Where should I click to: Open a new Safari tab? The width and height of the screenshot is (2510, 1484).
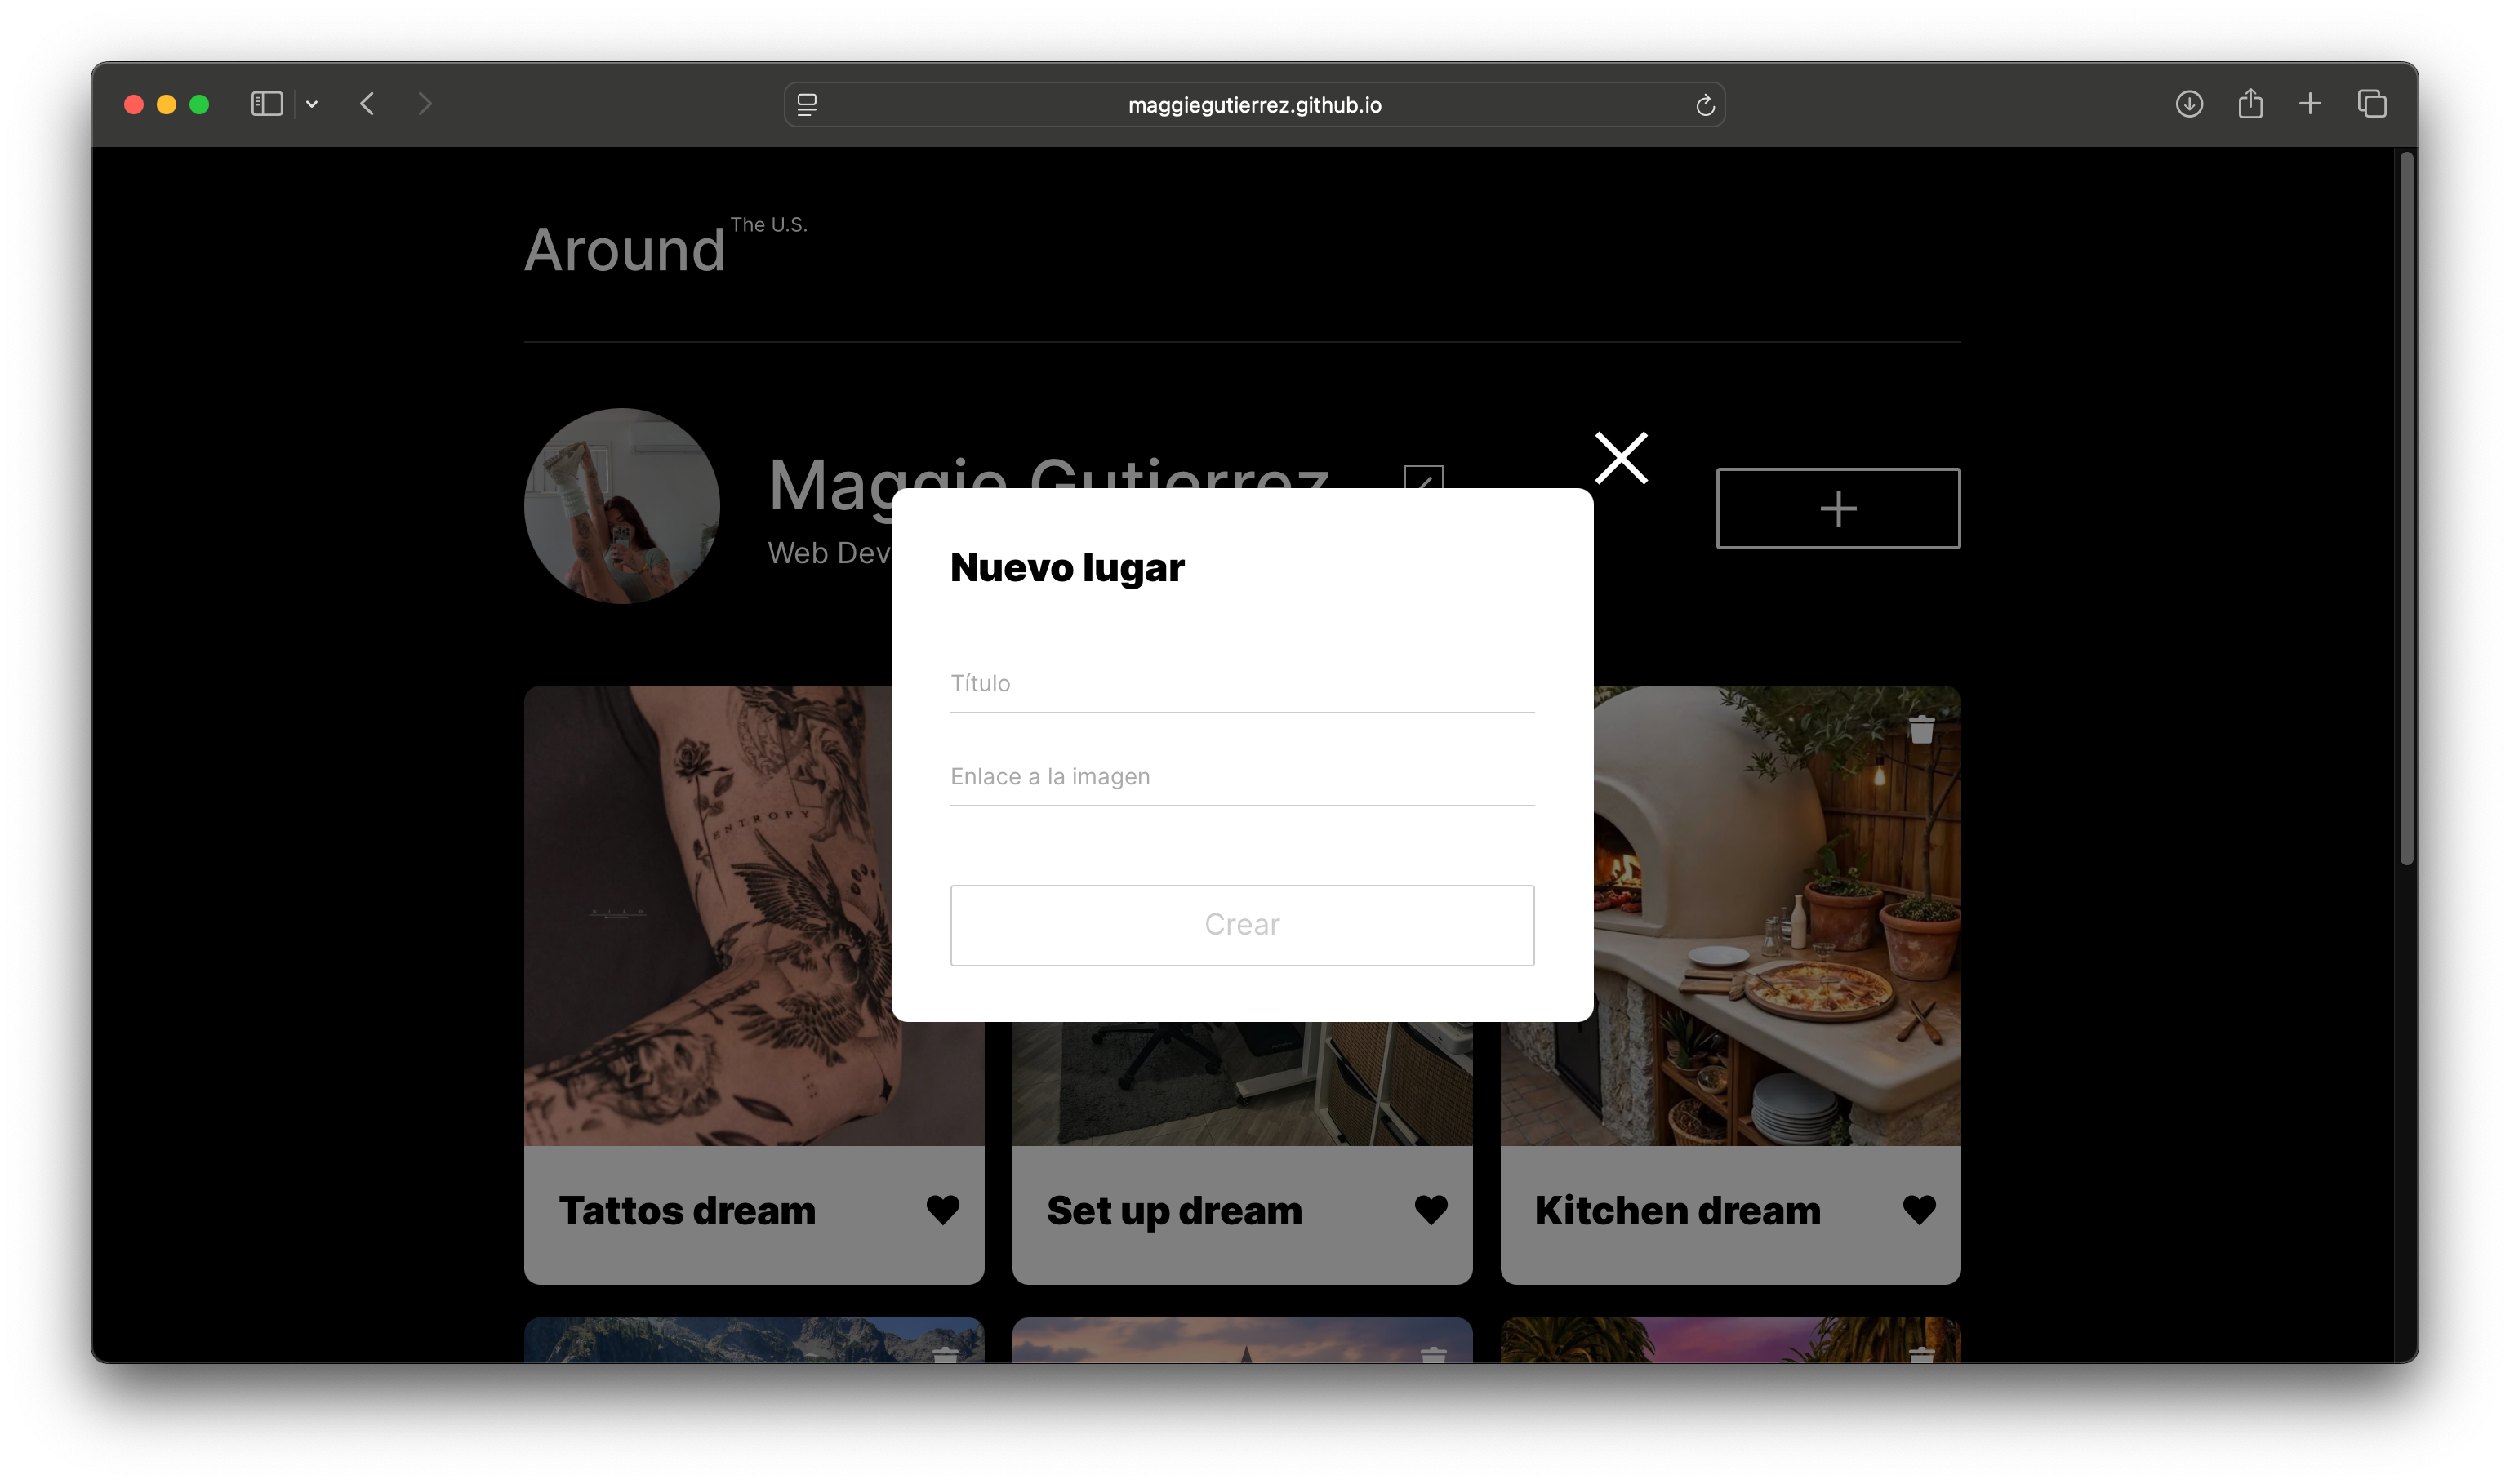tap(2309, 104)
